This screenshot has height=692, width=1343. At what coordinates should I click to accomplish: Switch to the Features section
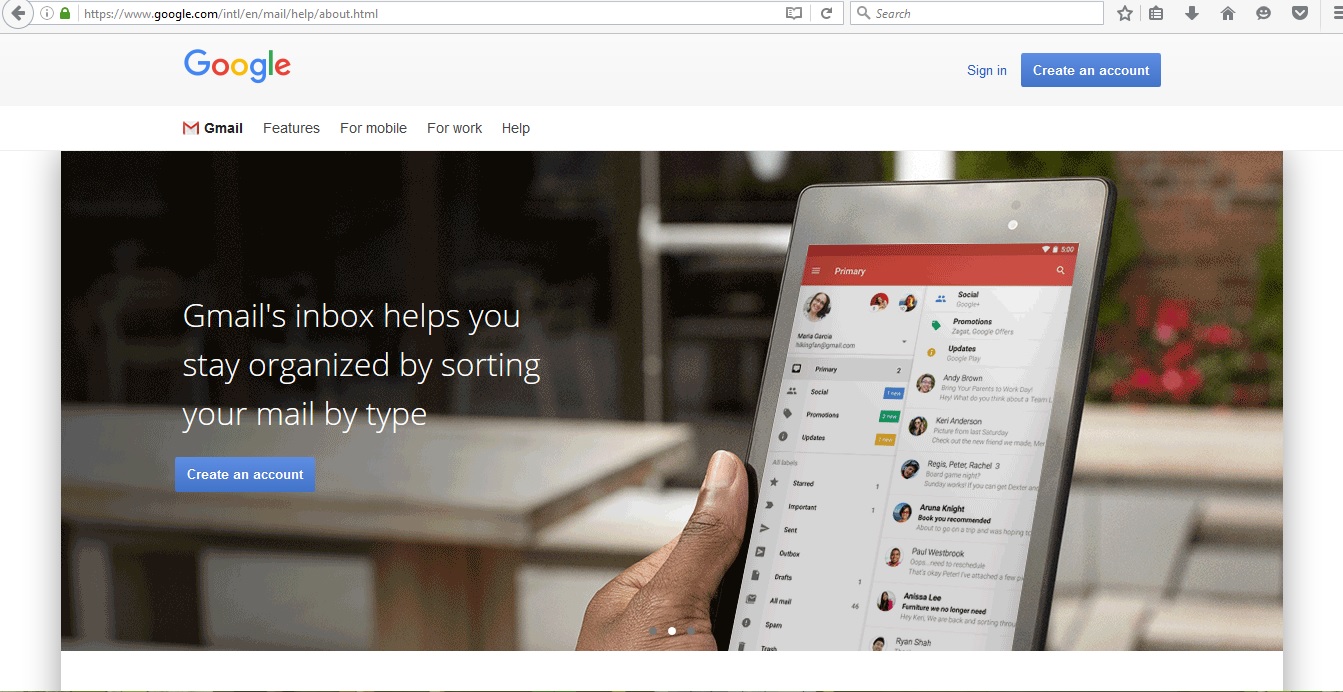(x=291, y=128)
